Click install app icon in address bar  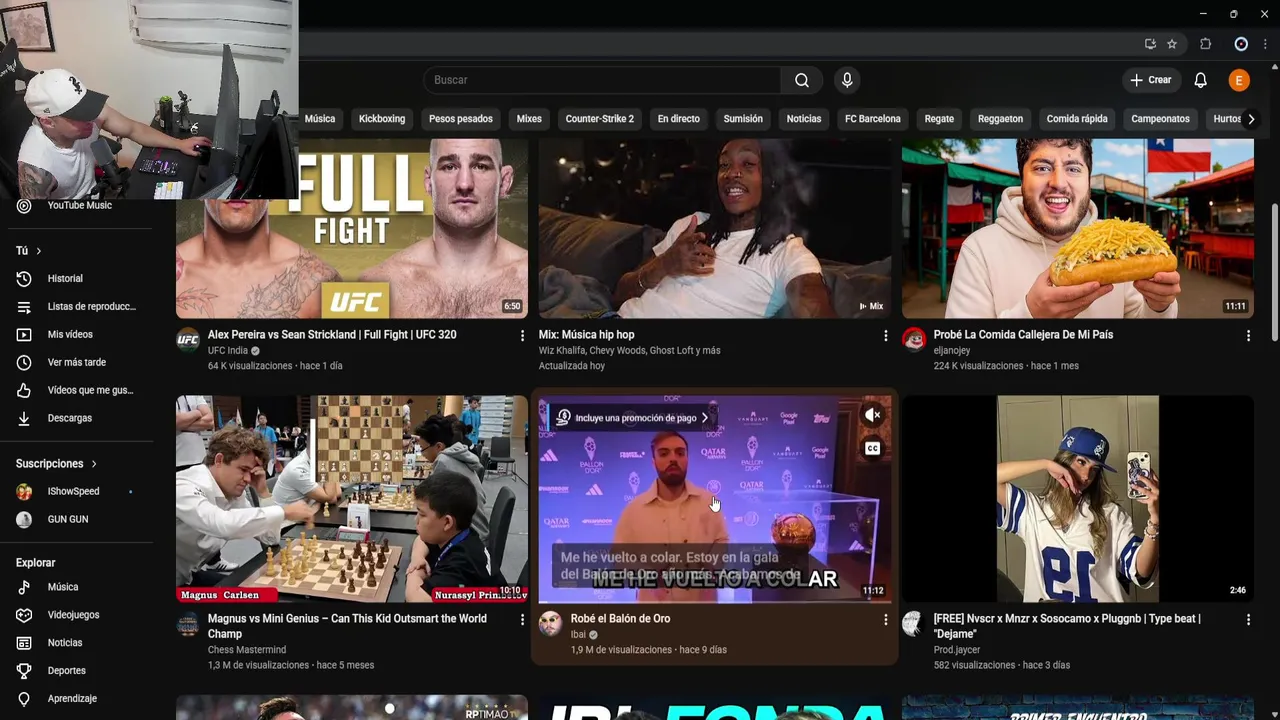(x=1150, y=44)
